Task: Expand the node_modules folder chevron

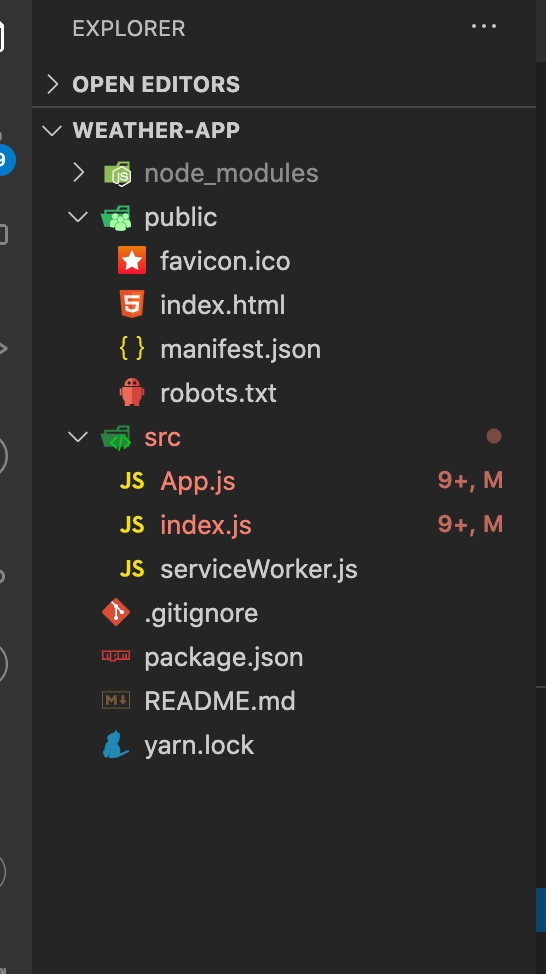Action: [x=78, y=173]
